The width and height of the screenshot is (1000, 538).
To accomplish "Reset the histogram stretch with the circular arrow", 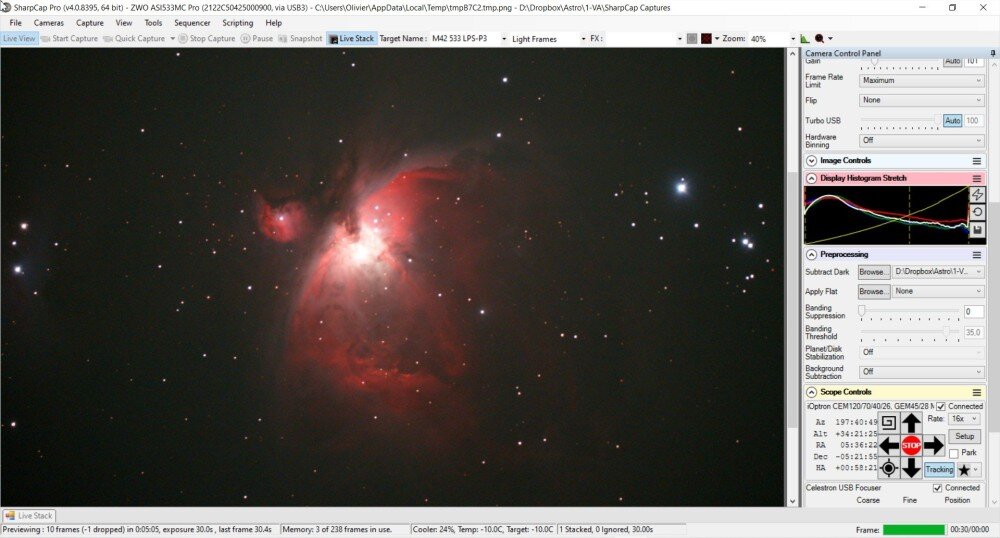I will click(x=977, y=212).
